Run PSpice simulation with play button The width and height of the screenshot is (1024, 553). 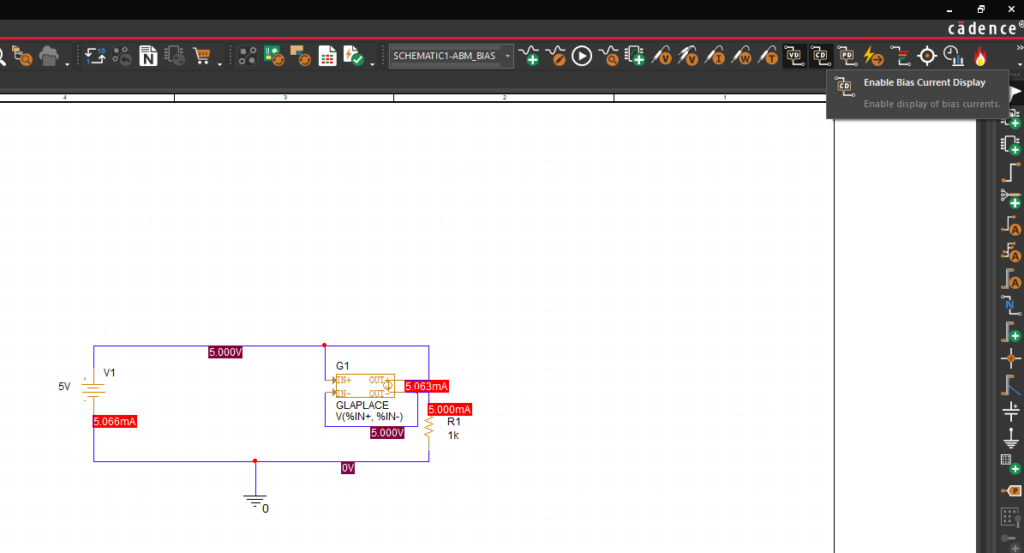(x=581, y=56)
